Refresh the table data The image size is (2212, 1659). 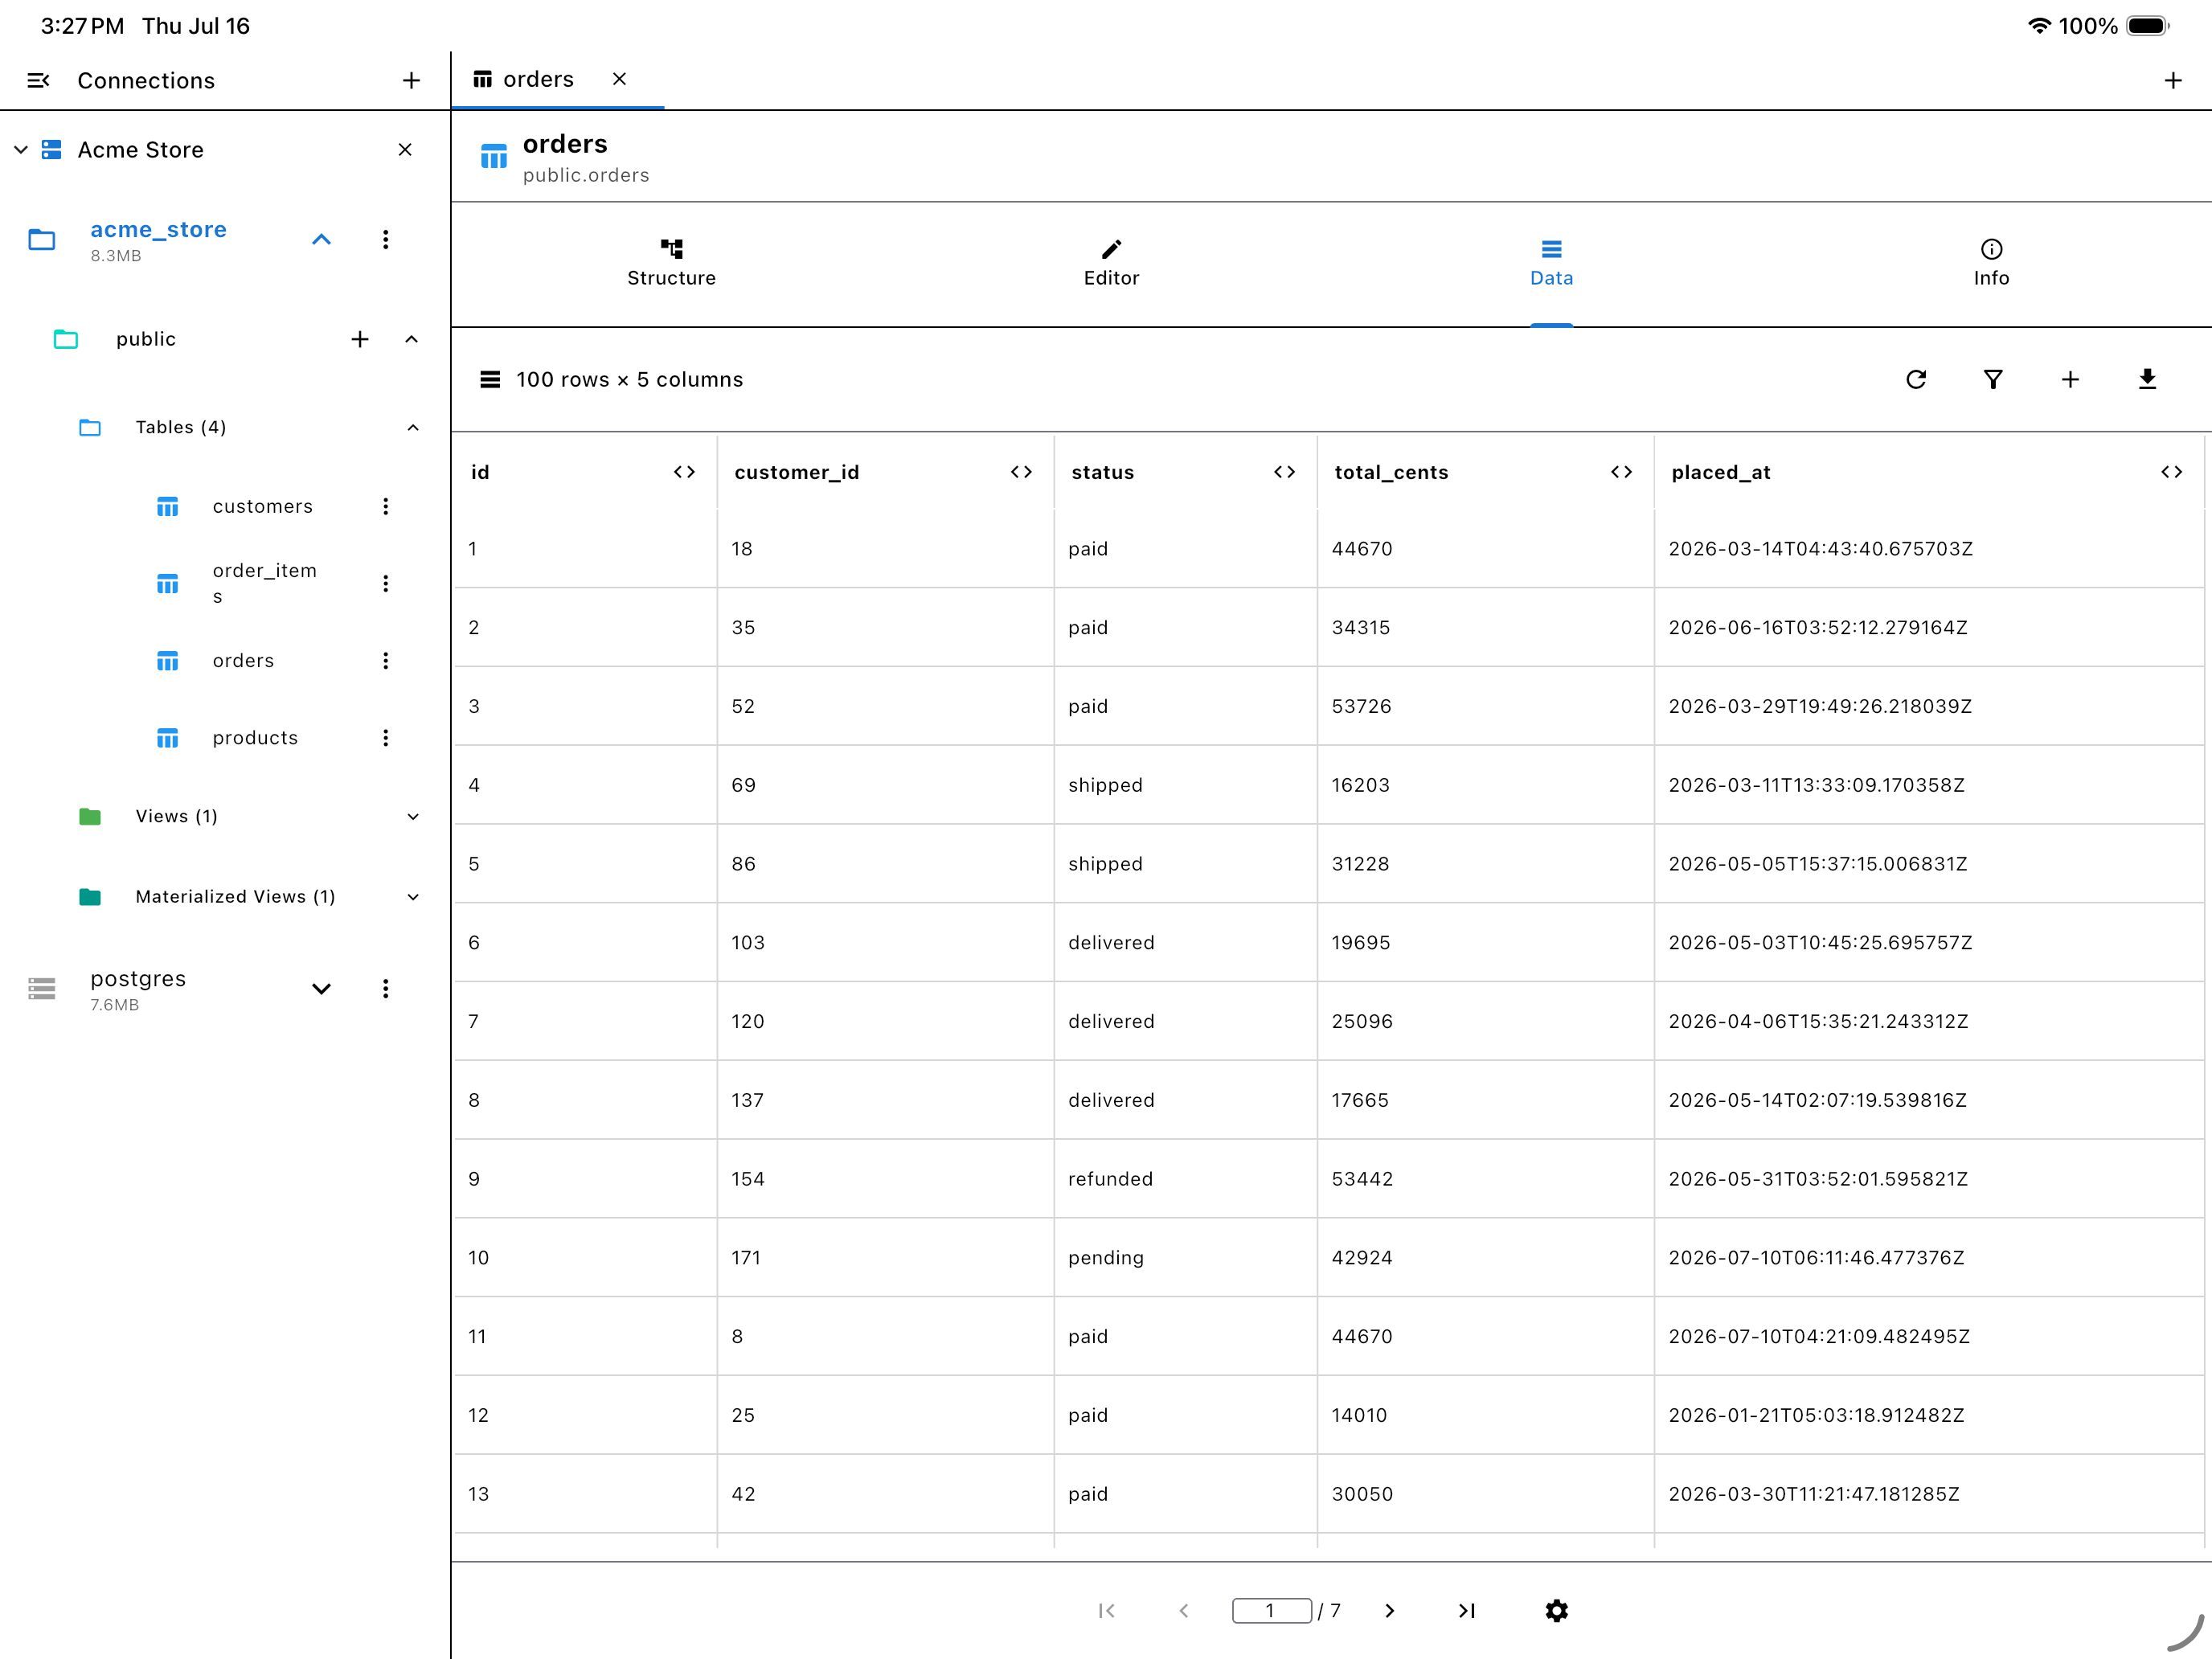pyautogui.click(x=1915, y=380)
